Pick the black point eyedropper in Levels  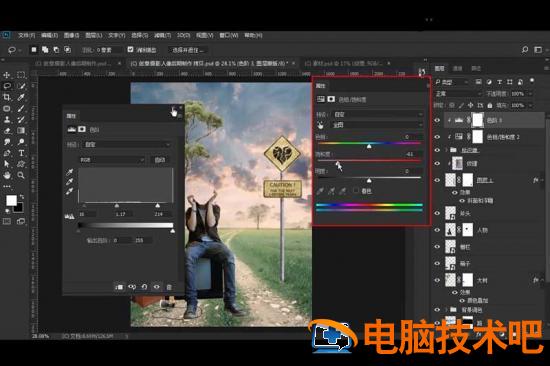(x=70, y=172)
